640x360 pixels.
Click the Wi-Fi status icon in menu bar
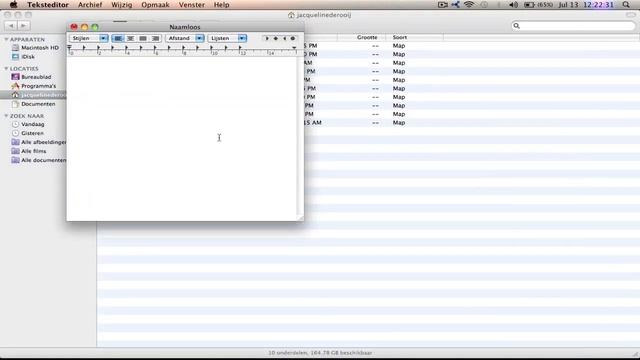469,4
